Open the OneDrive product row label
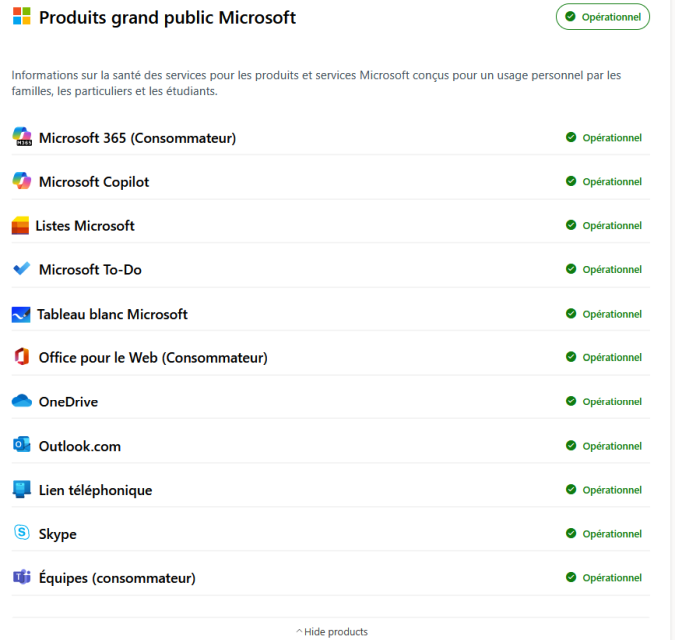Screen dimensions: 675x640 [x=68, y=402]
